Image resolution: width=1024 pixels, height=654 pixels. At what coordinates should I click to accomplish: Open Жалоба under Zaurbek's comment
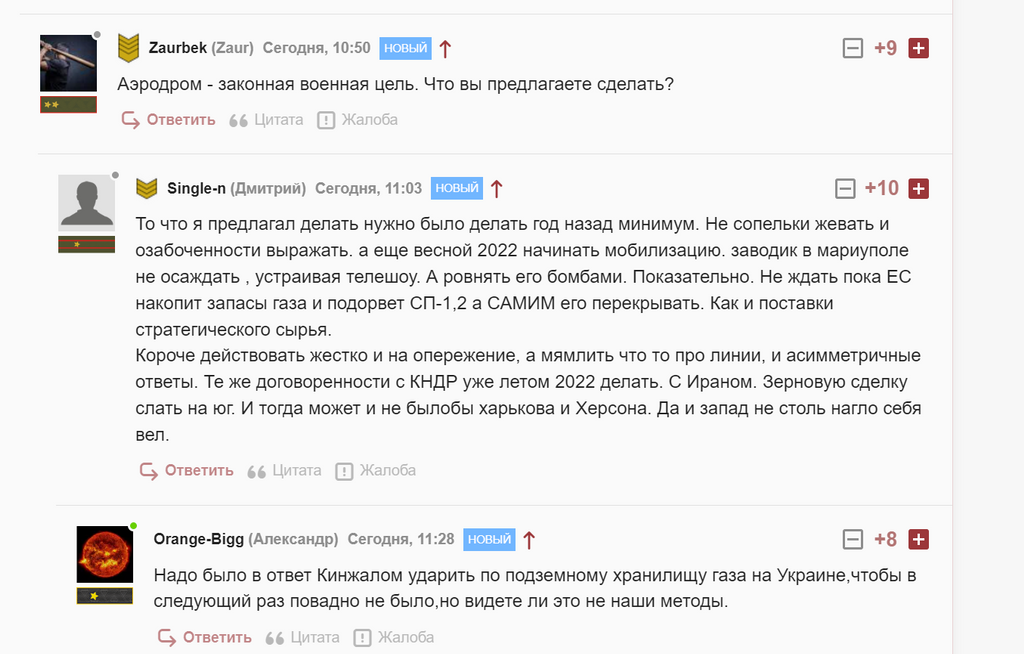point(371,119)
